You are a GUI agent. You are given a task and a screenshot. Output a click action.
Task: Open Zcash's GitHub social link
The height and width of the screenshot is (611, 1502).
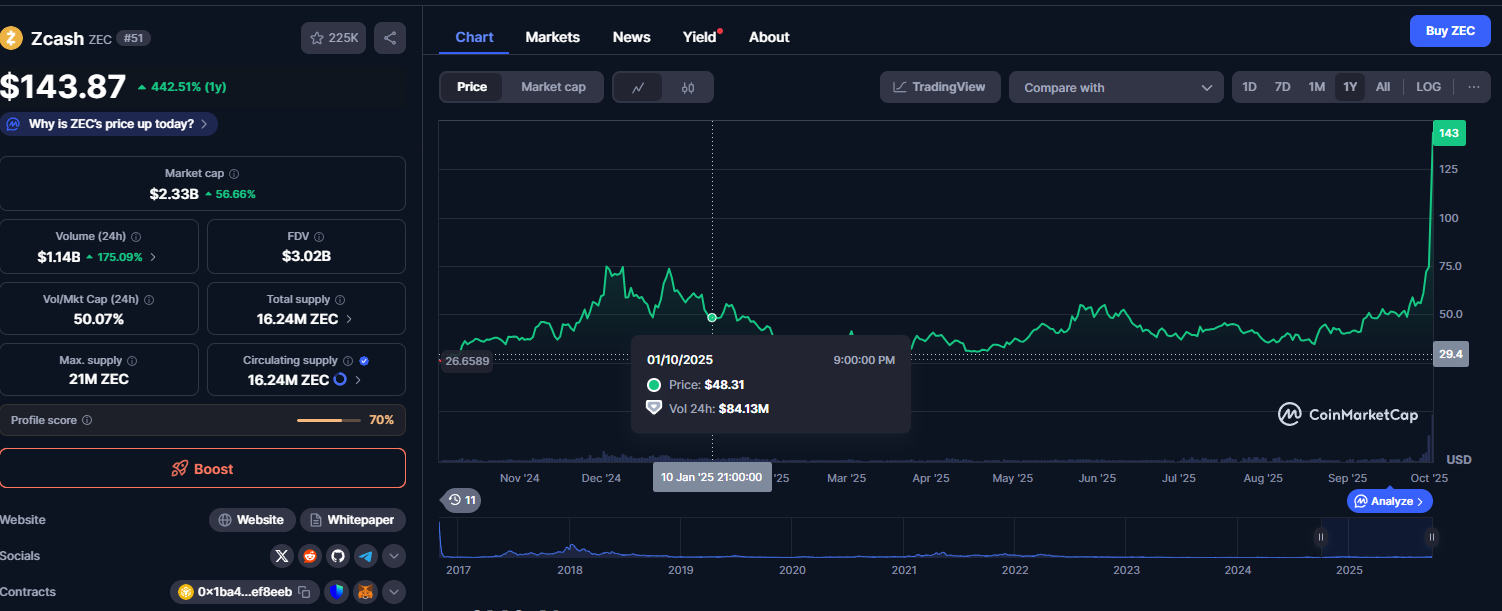point(338,556)
